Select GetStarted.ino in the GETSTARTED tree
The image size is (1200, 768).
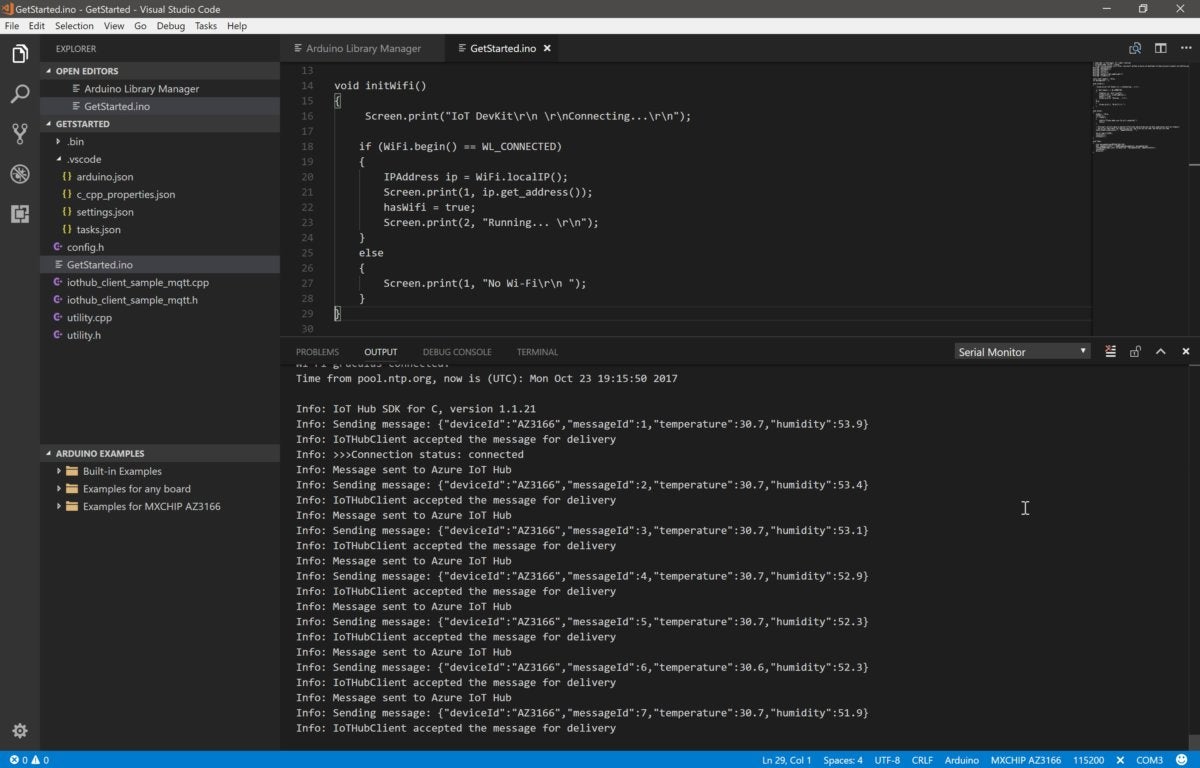pos(160,265)
